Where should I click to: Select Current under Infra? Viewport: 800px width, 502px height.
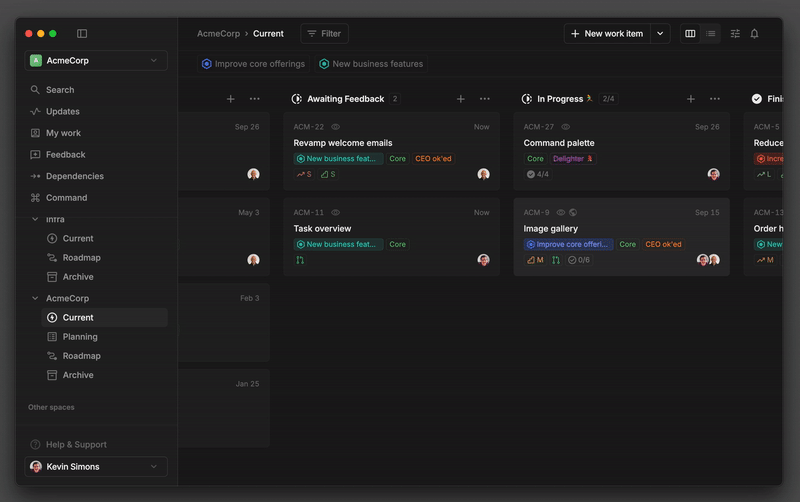point(105,238)
